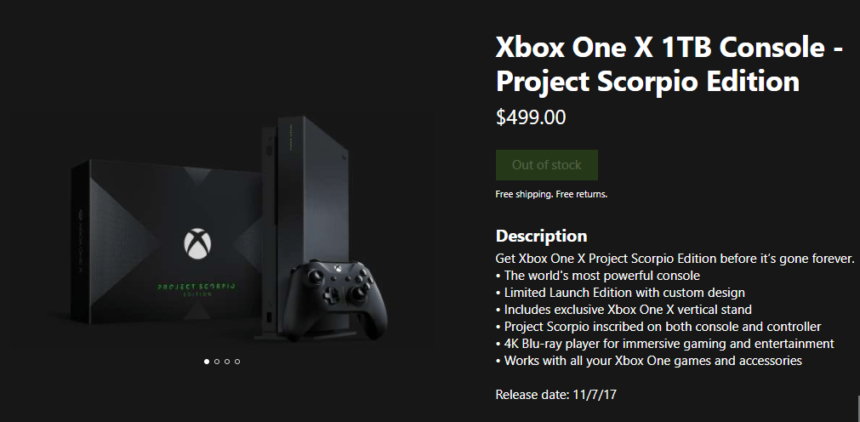
Task: Click the Description heading
Action: [x=541, y=237]
